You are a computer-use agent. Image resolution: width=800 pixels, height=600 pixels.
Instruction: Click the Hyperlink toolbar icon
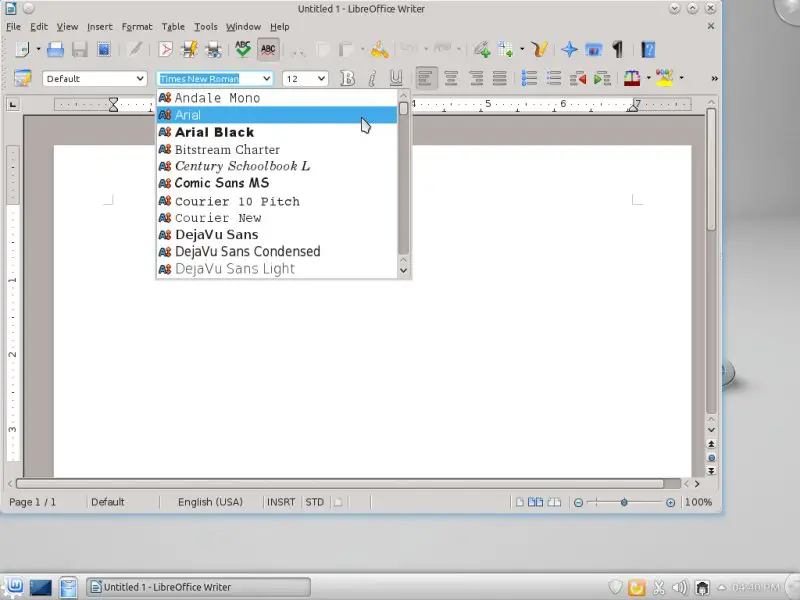[481, 49]
